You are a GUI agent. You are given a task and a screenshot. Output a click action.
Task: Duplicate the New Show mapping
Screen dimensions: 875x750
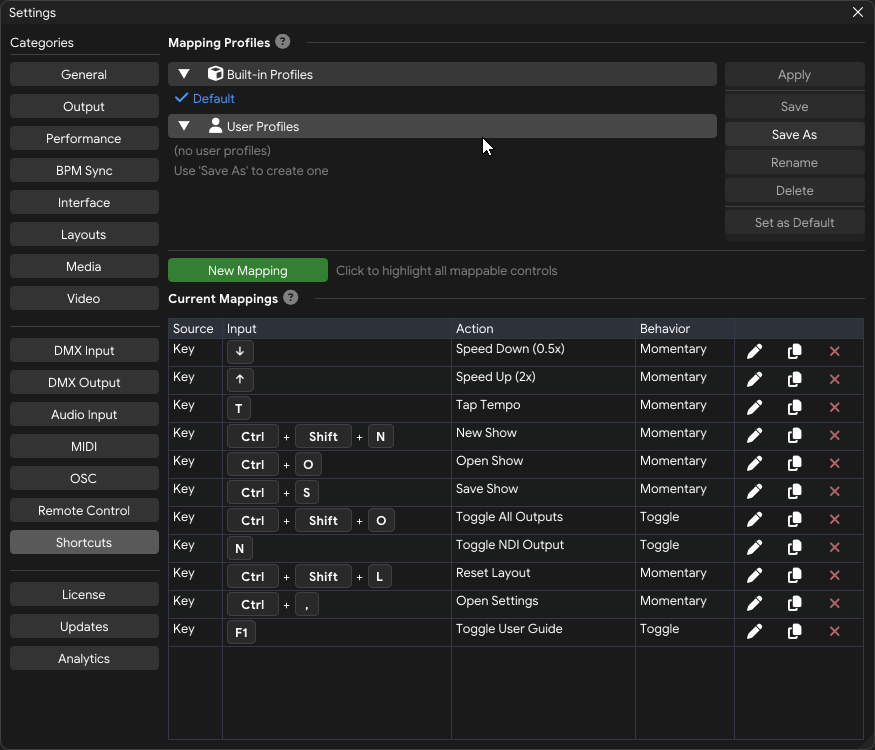[795, 435]
